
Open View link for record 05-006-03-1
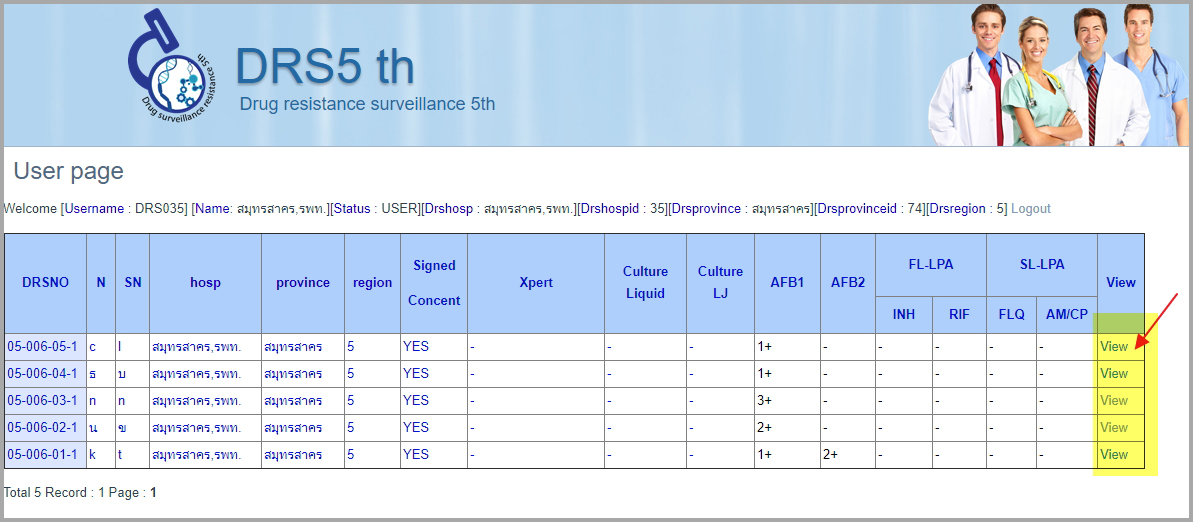point(1113,401)
